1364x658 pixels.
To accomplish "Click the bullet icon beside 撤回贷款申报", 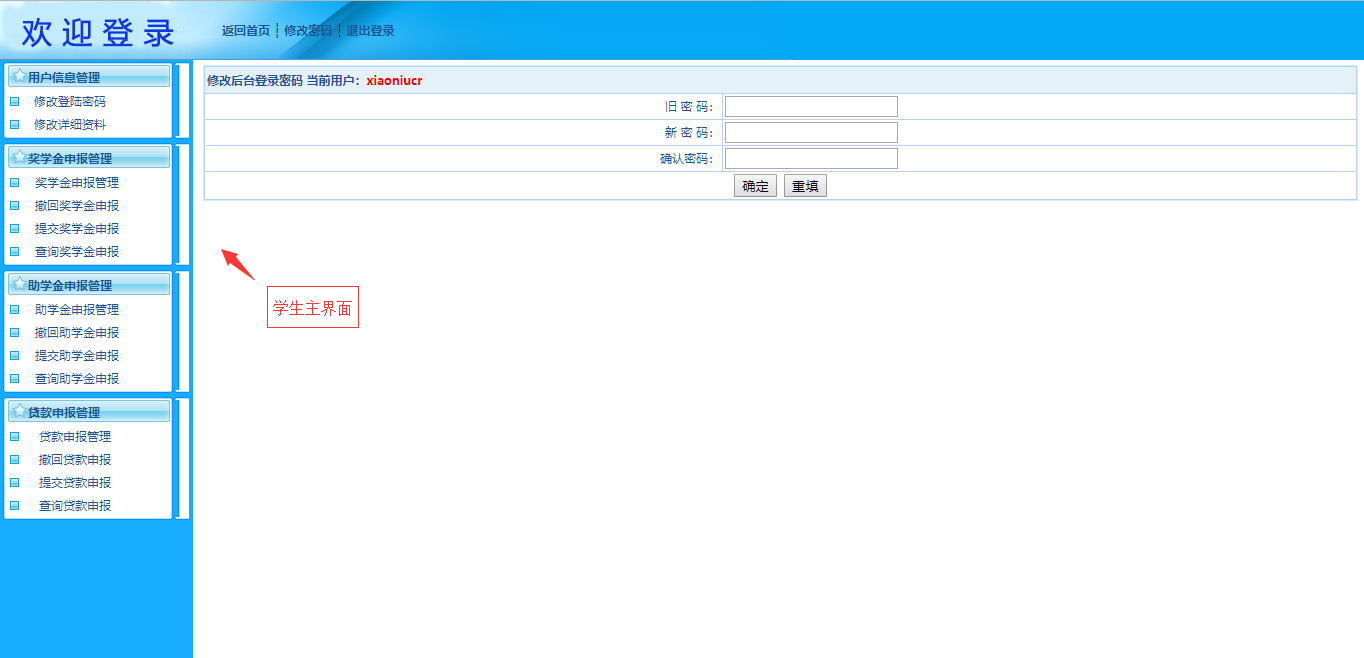I will 15,460.
